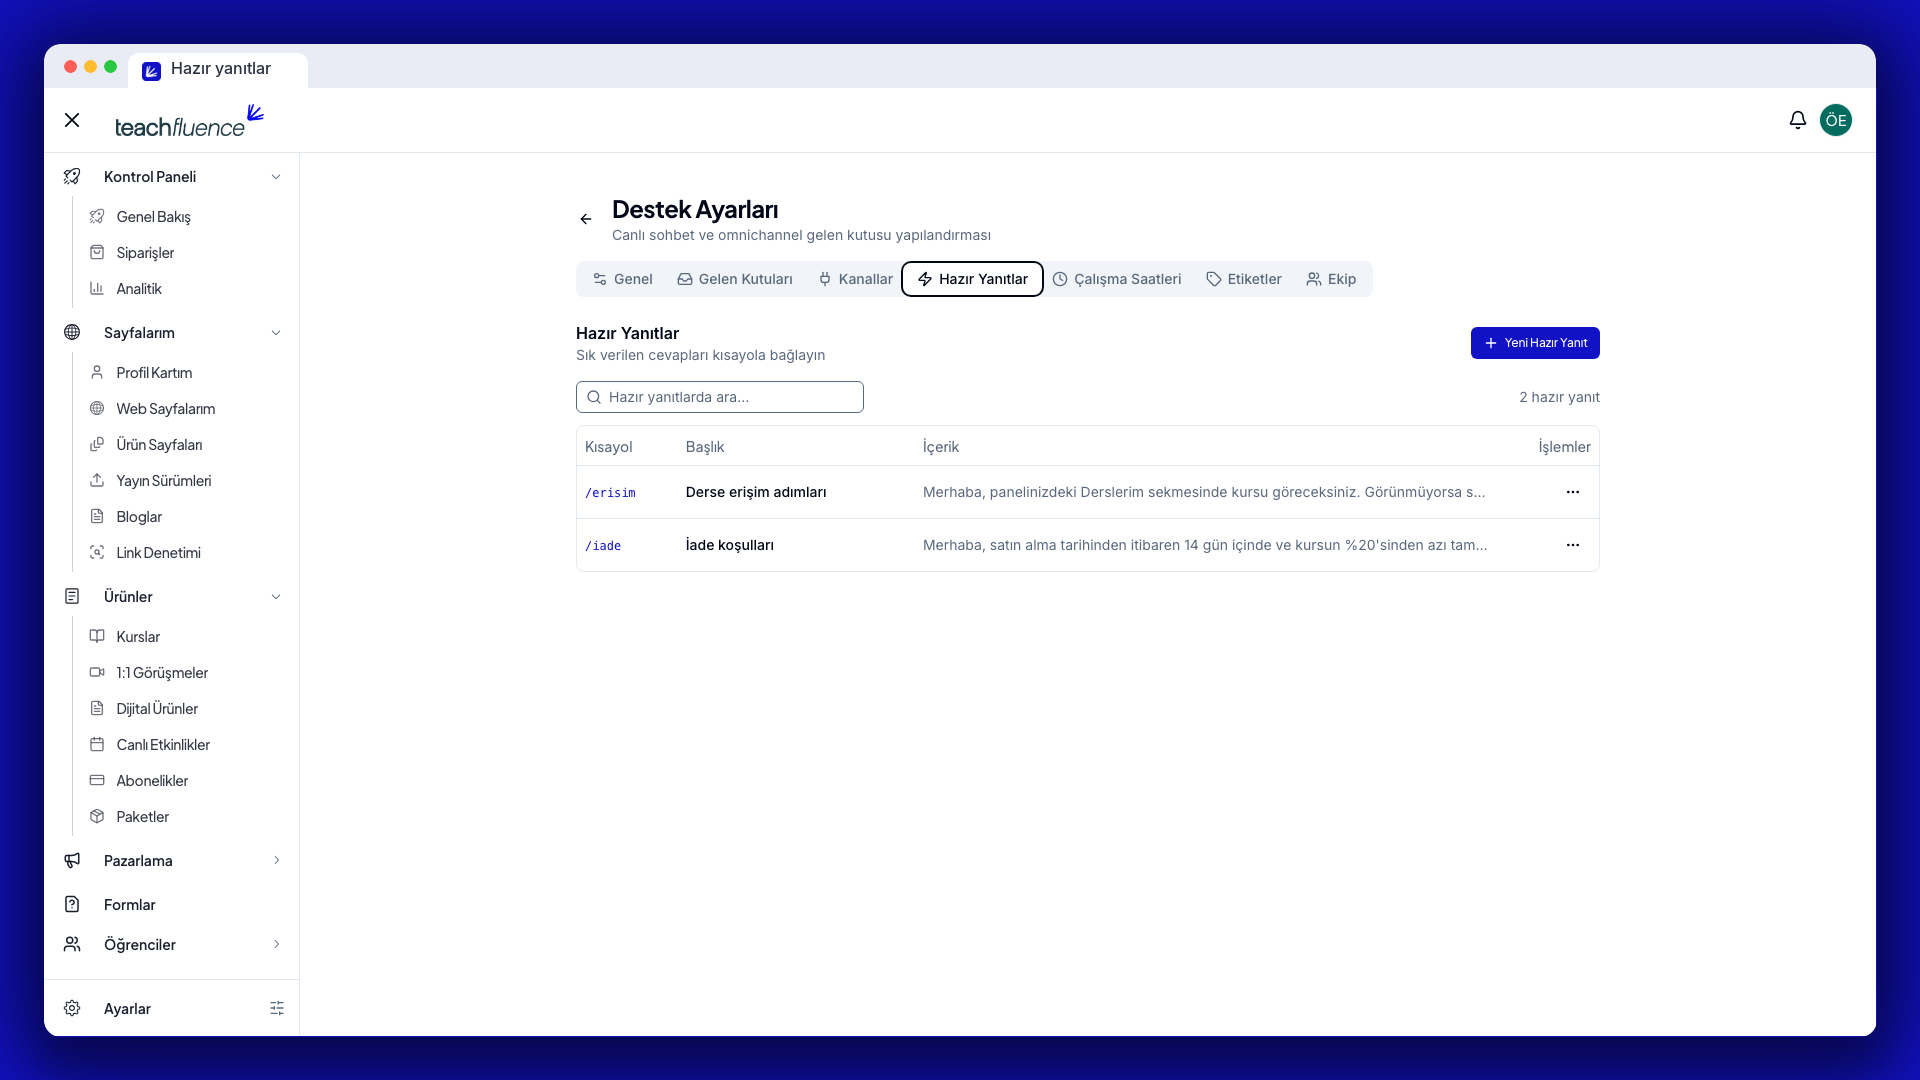Image resolution: width=1920 pixels, height=1080 pixels.
Task: Open actions menu for the /erisim row
Action: pos(1572,492)
